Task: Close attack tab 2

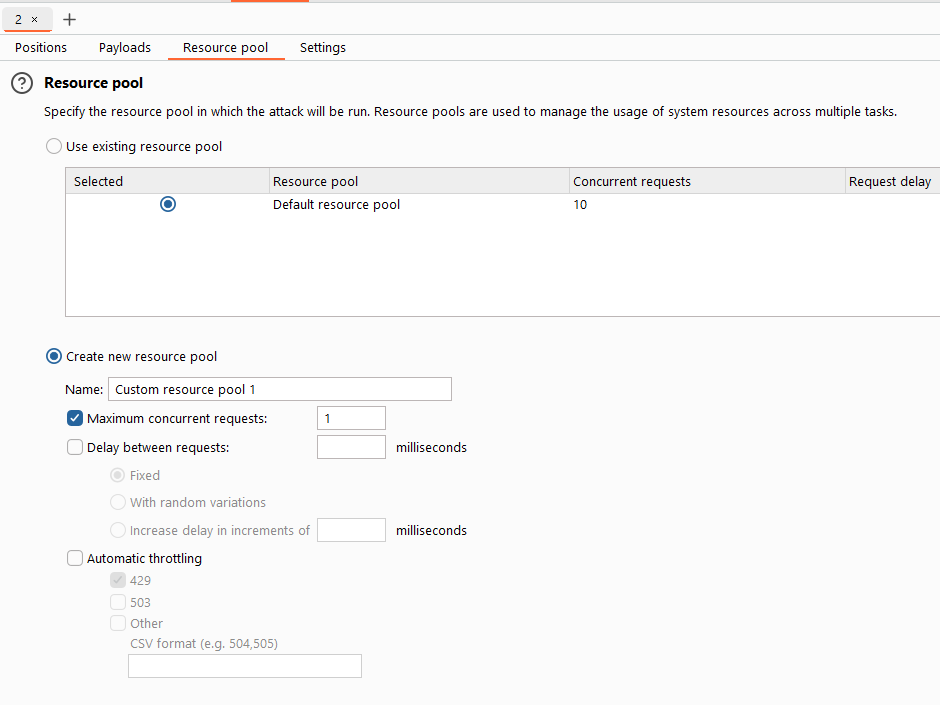Action: coord(35,20)
